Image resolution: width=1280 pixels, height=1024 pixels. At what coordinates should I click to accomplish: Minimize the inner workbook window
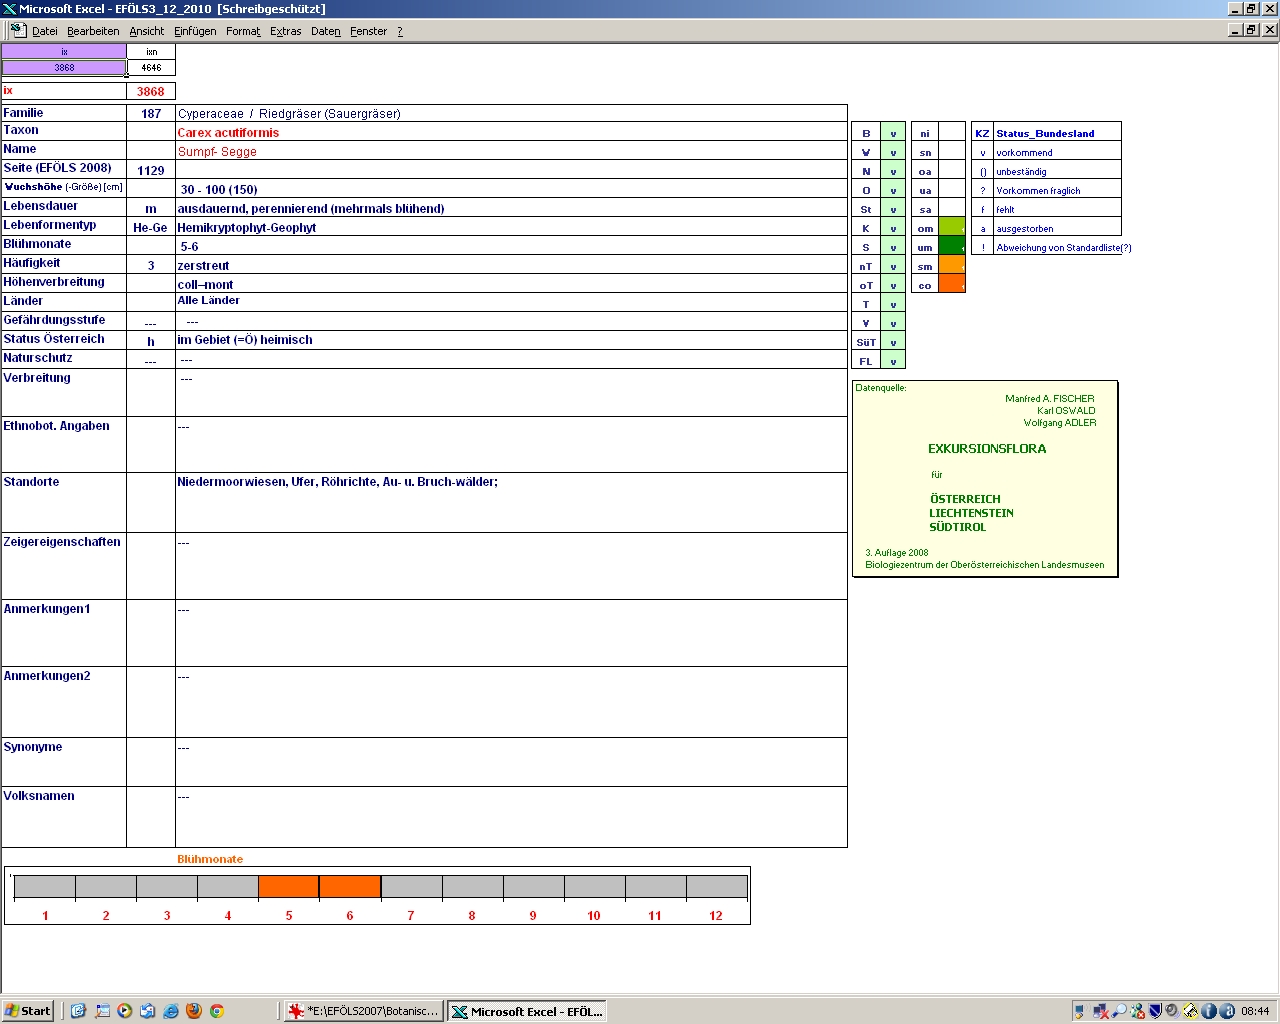[1235, 30]
